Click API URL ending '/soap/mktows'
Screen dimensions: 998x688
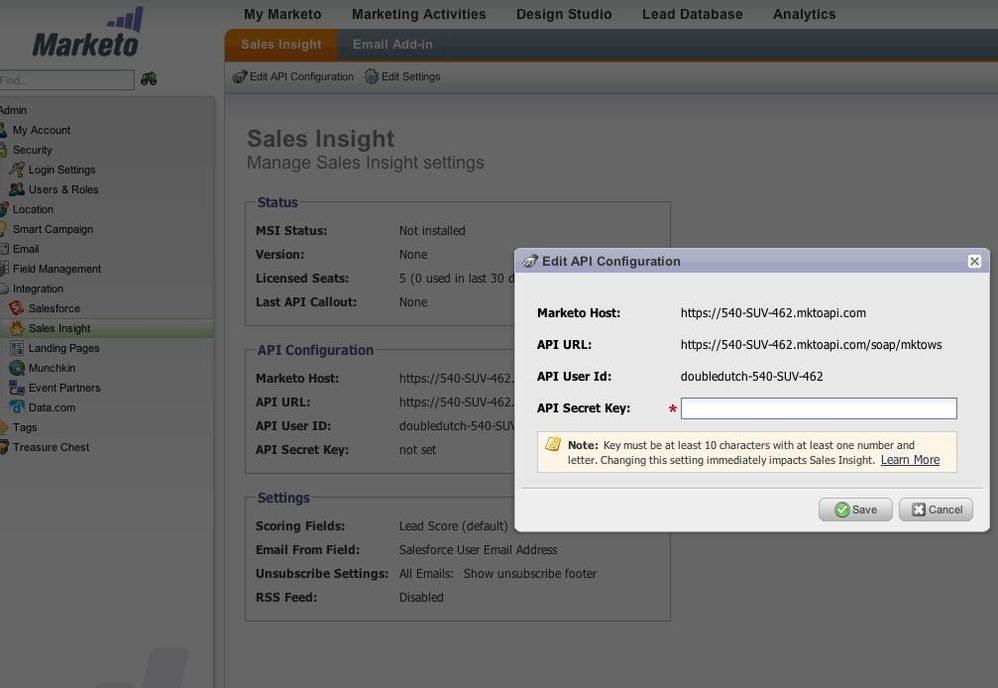812,345
